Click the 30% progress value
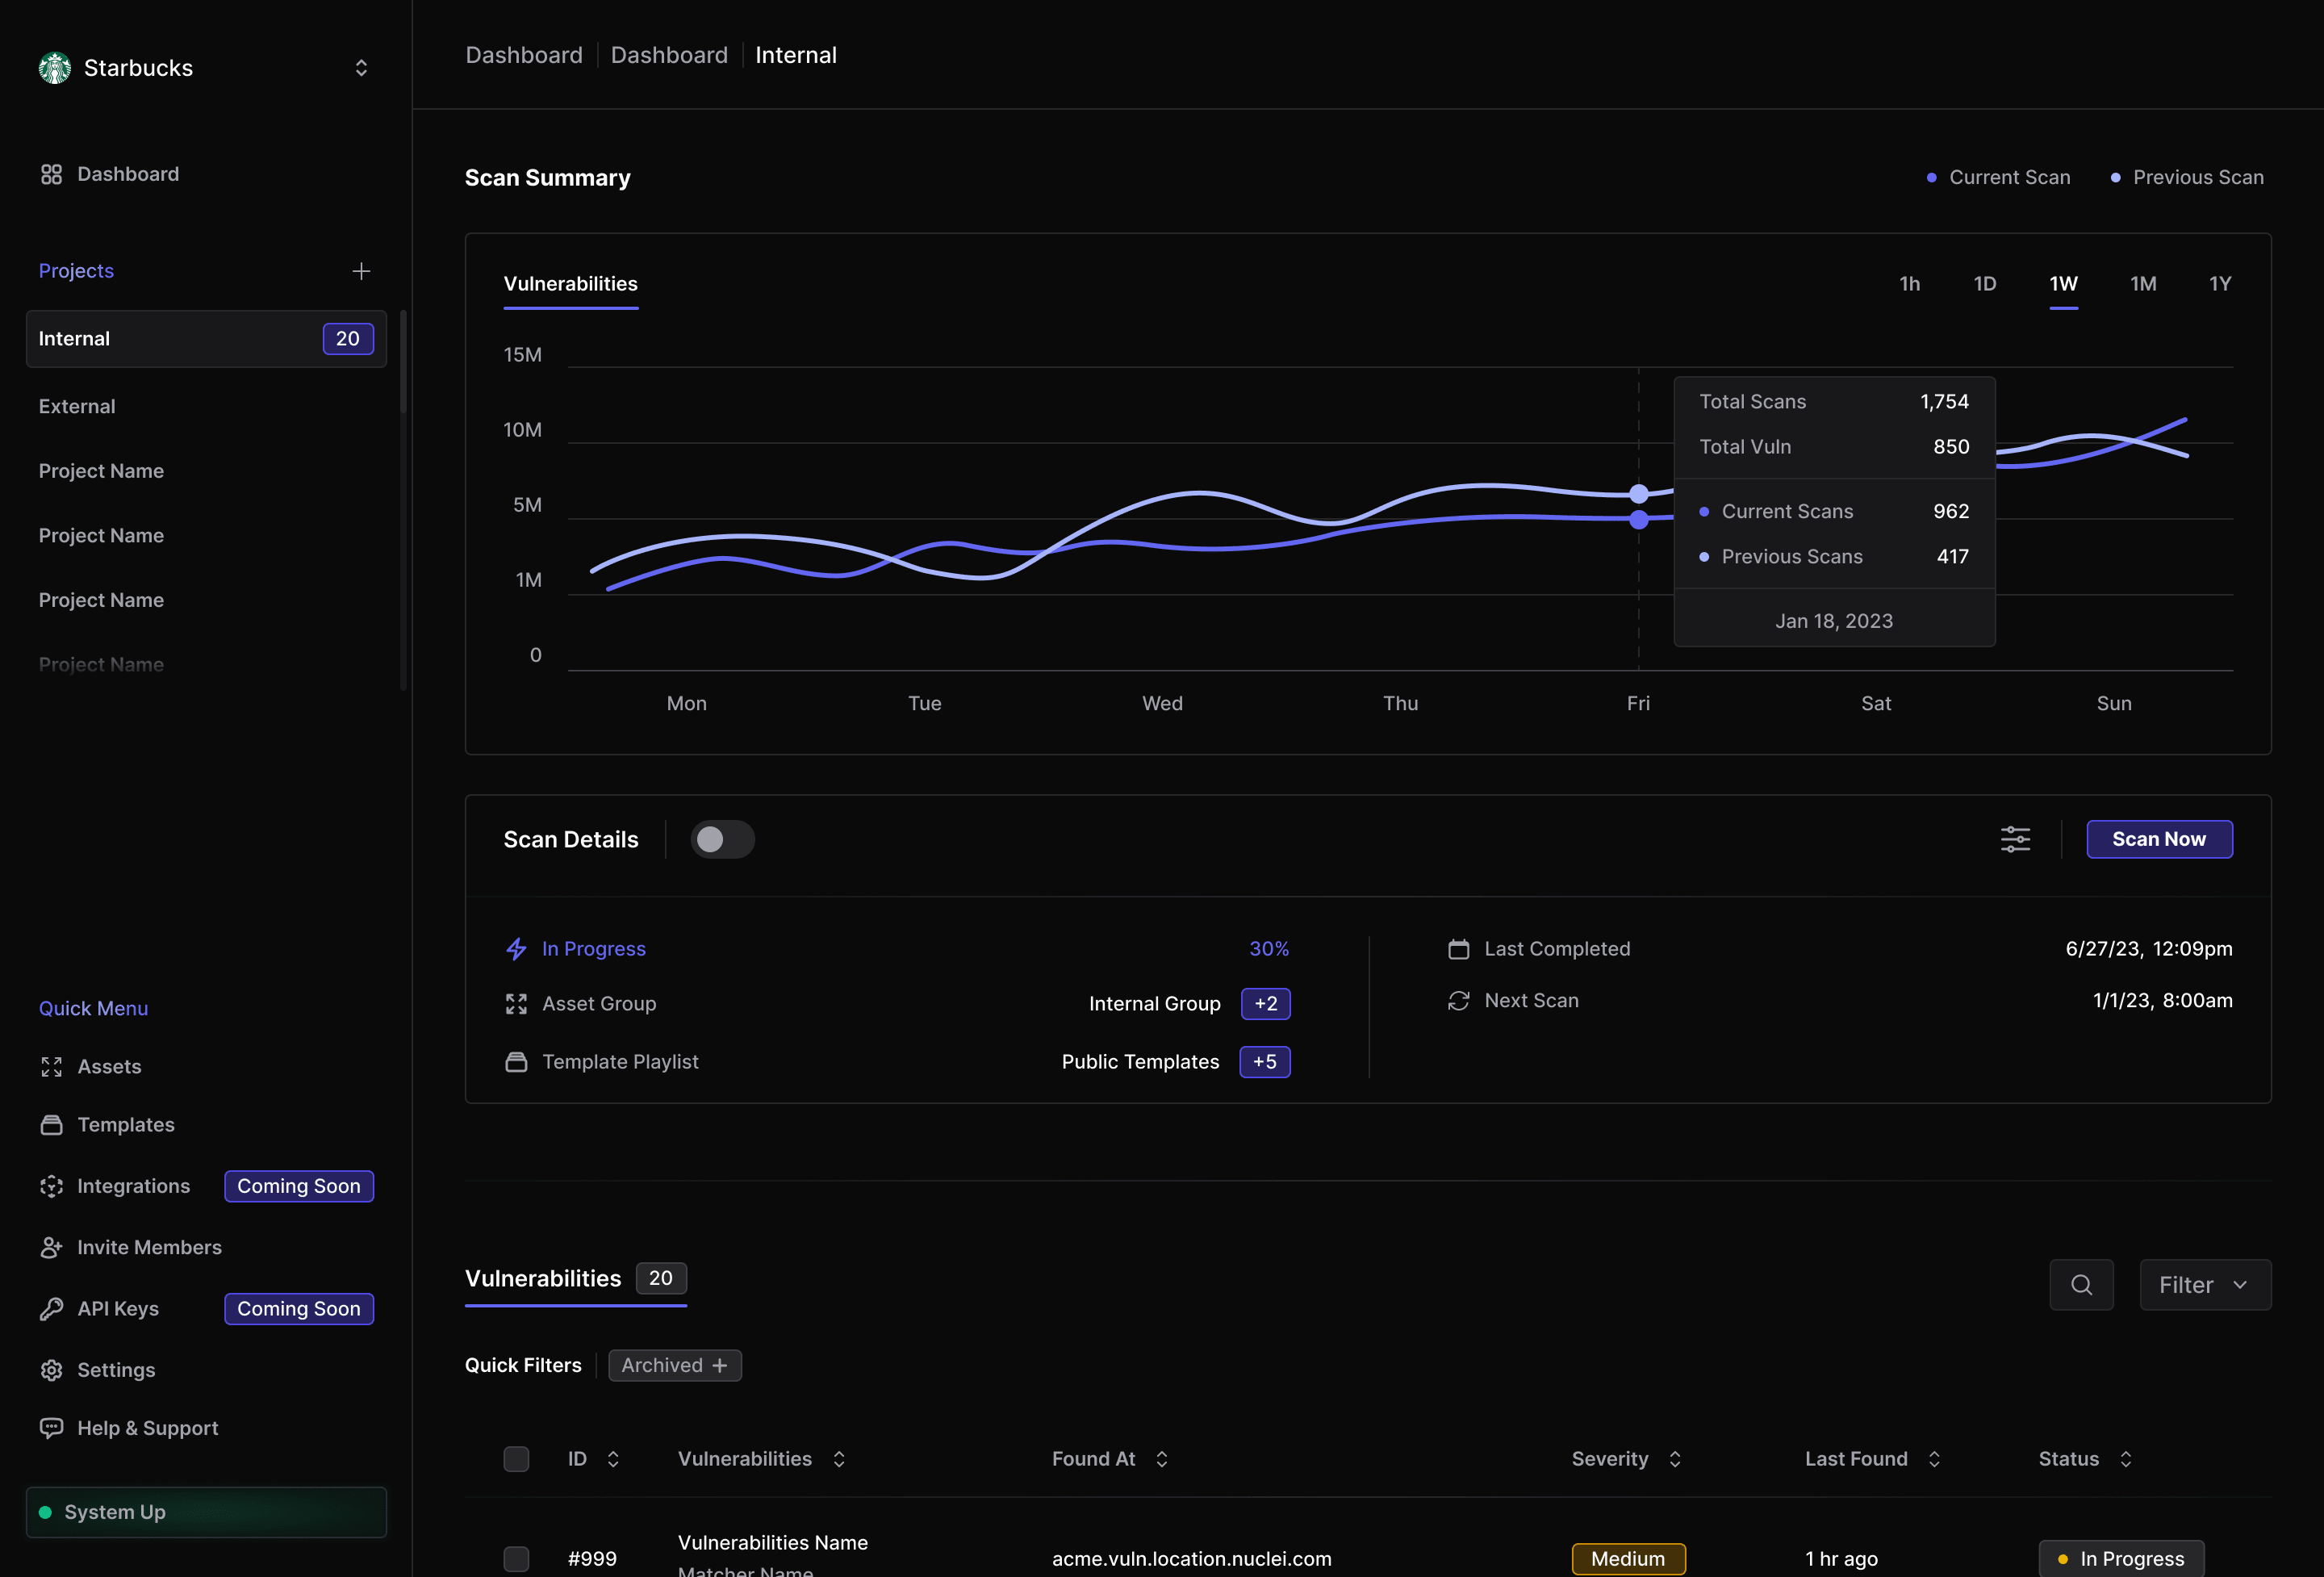Screen dimensions: 2324x1577 (1269, 949)
